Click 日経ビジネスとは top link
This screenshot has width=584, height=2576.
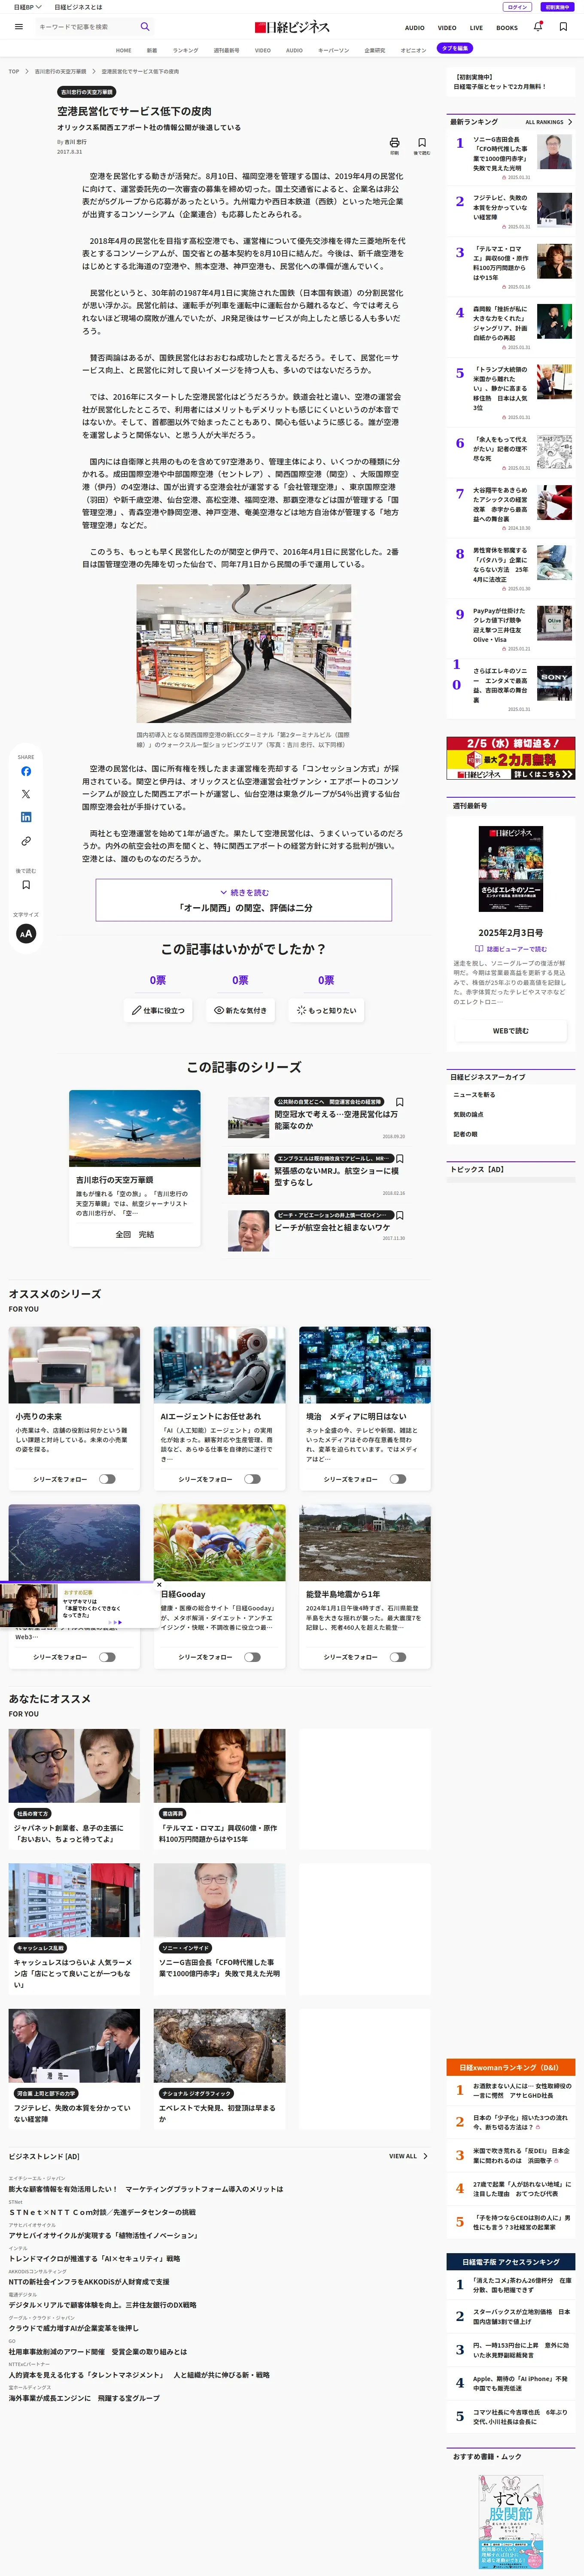click(78, 7)
